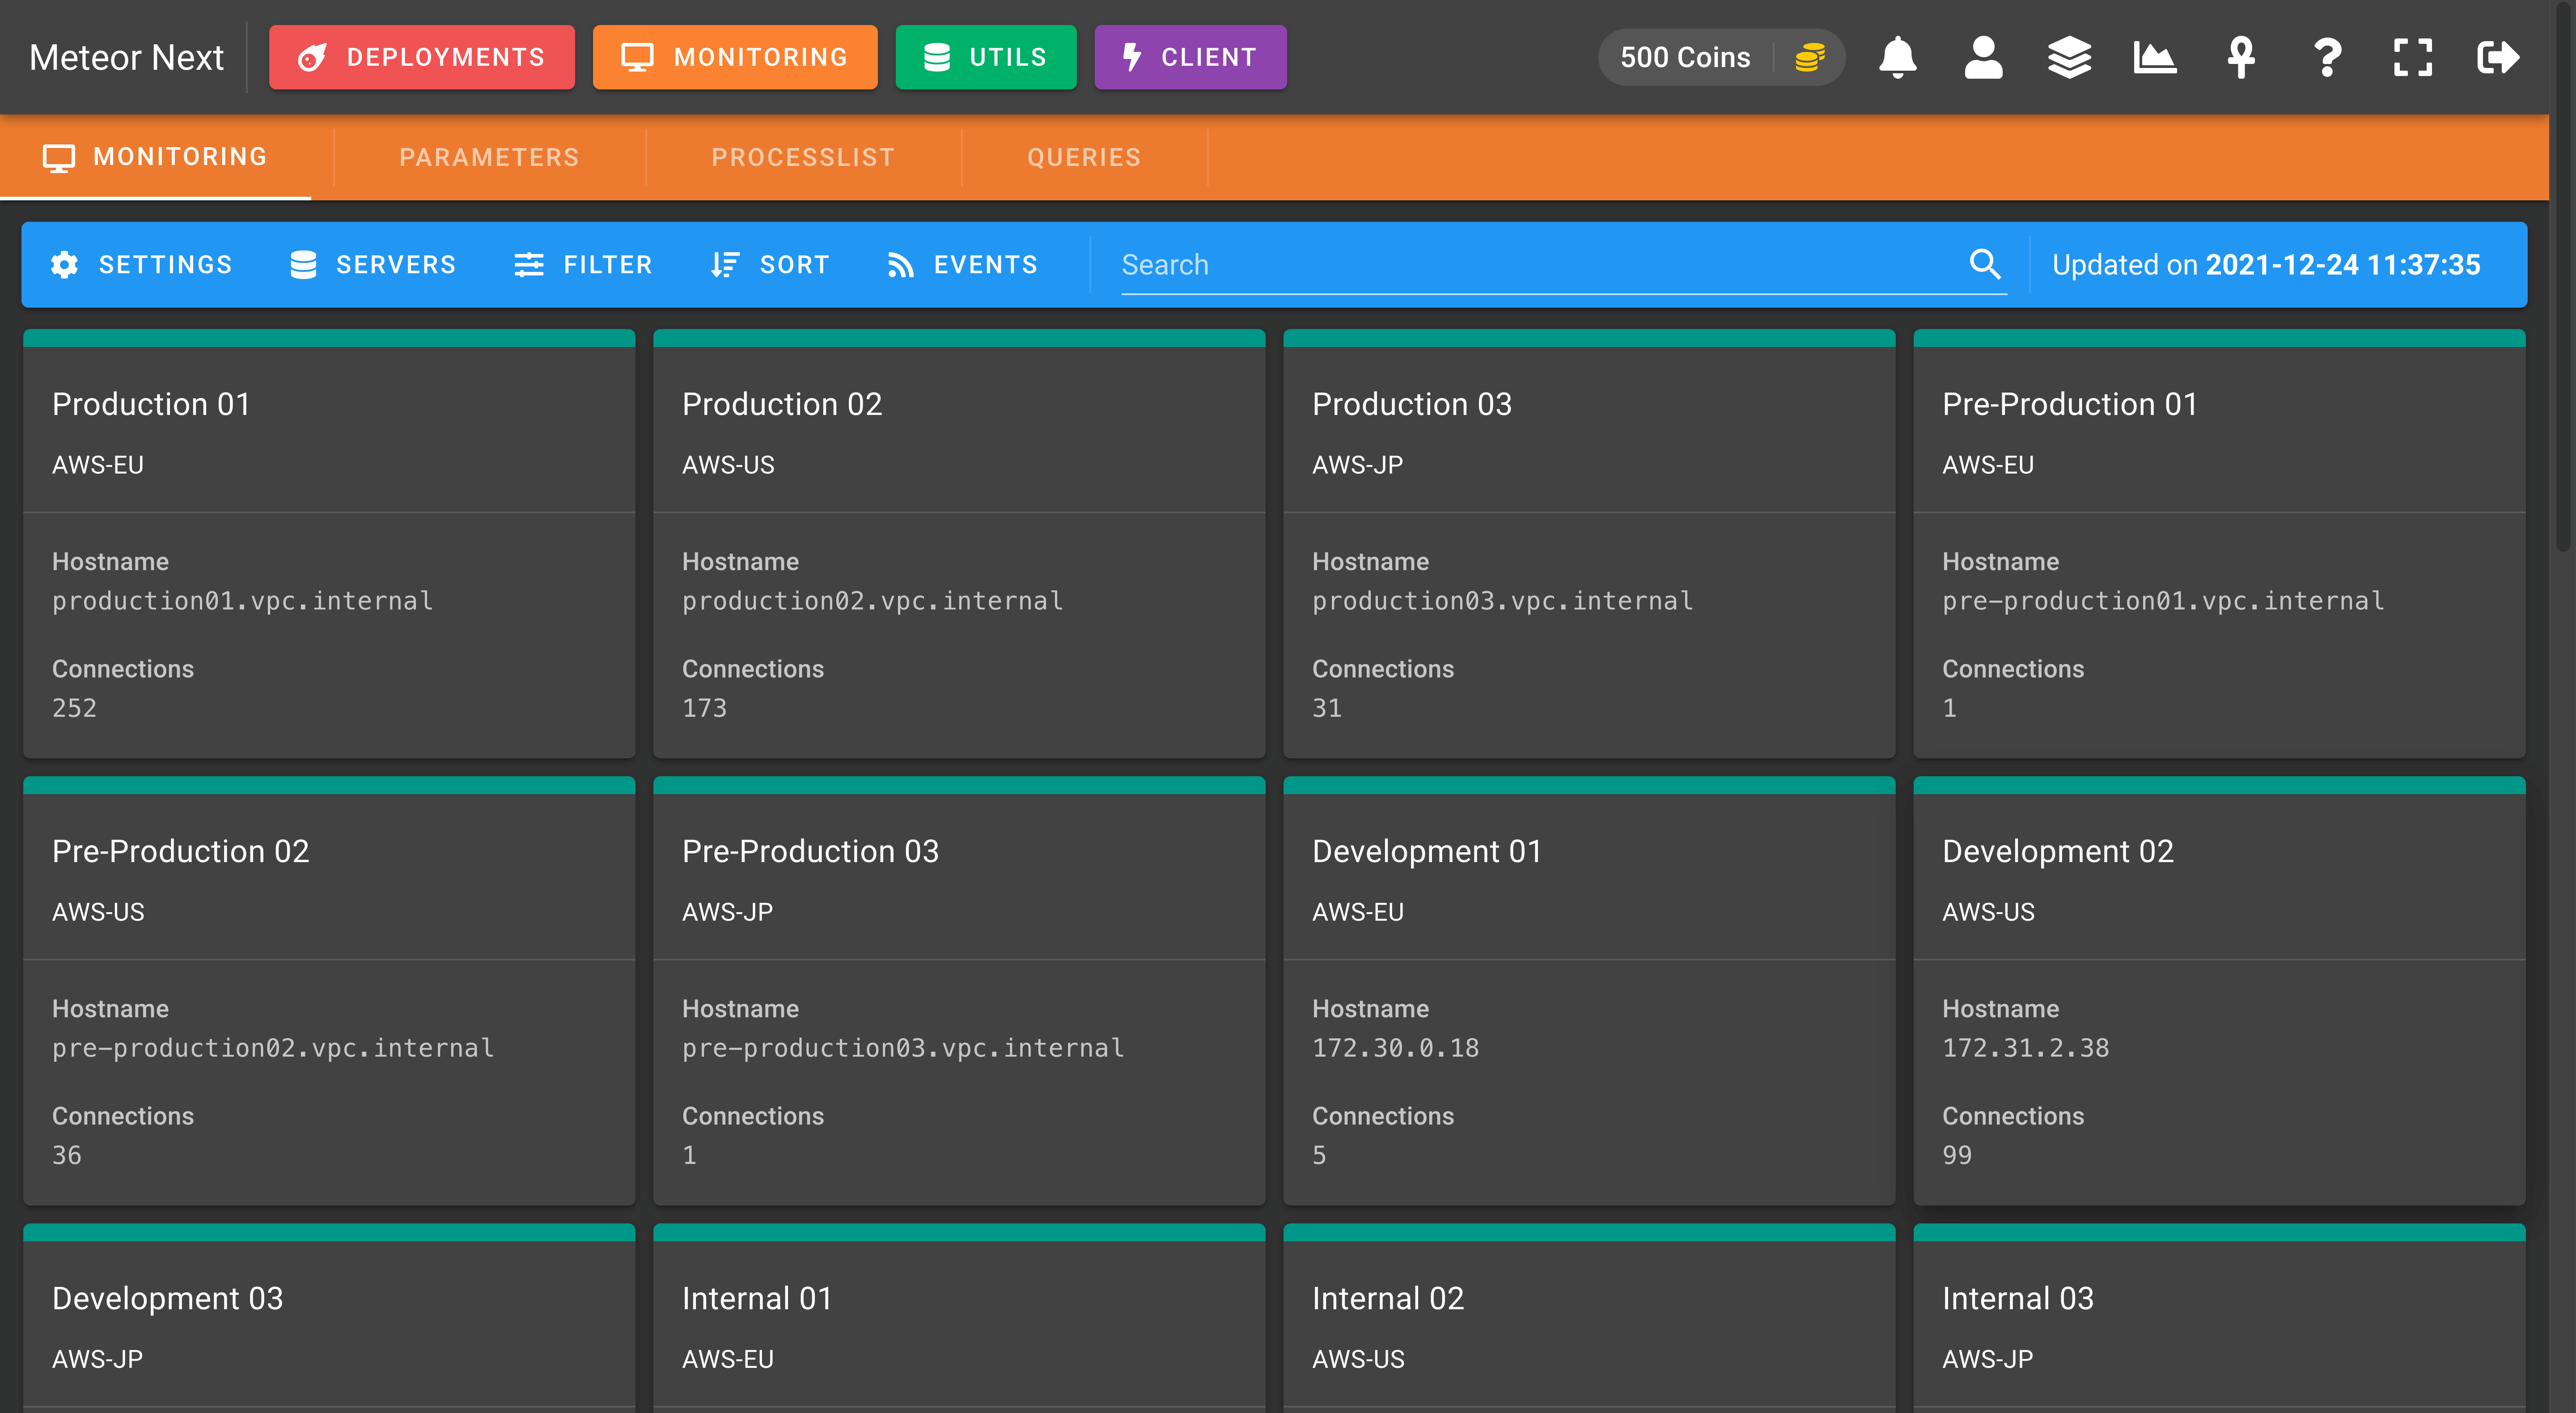Screen dimensions: 2576x1413
Task: Open the user profile icon
Action: coord(1983,57)
